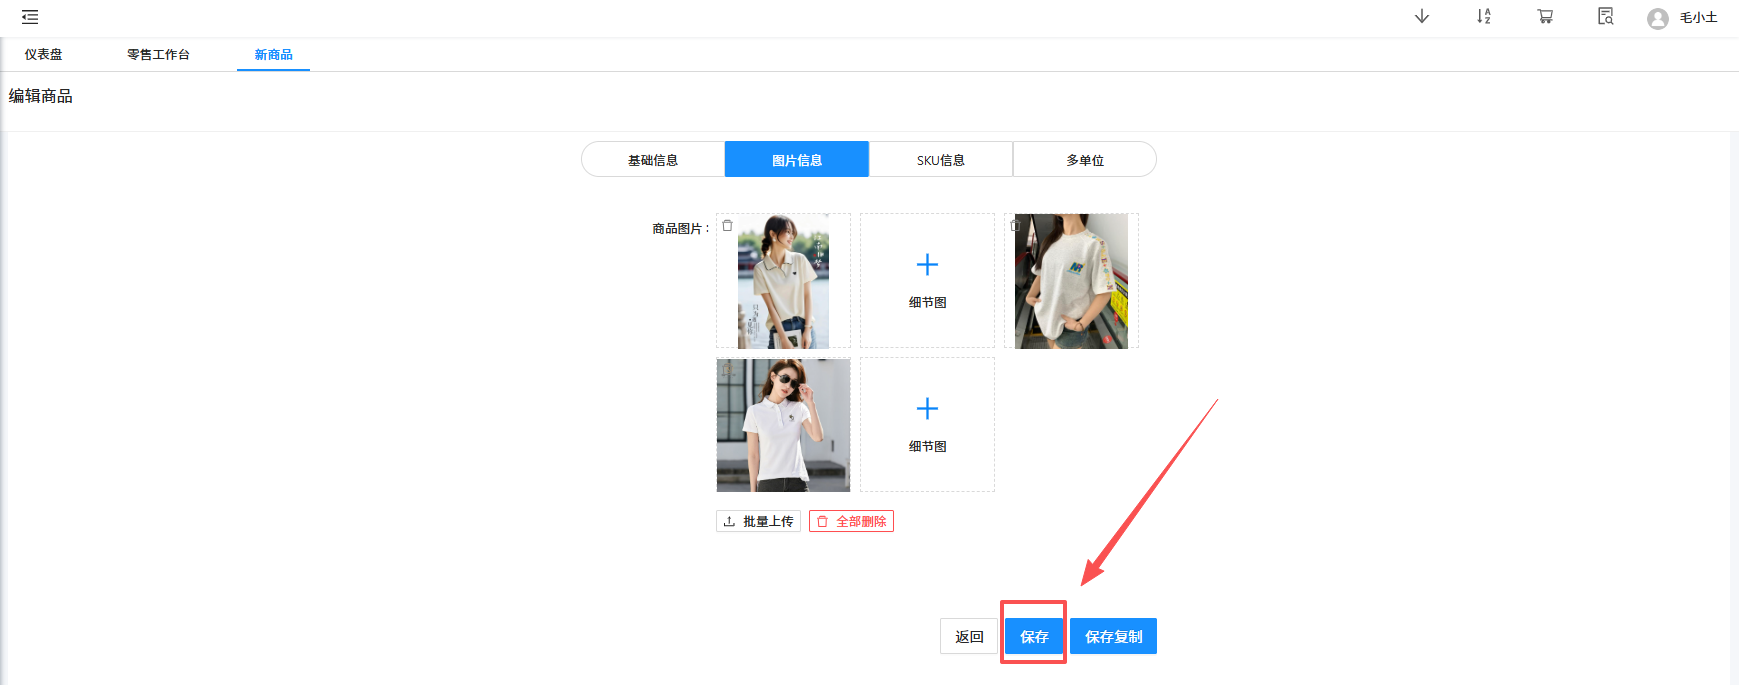Click the down arrow icon in header
Viewport: 1739px width, 685px height.
tap(1421, 16)
